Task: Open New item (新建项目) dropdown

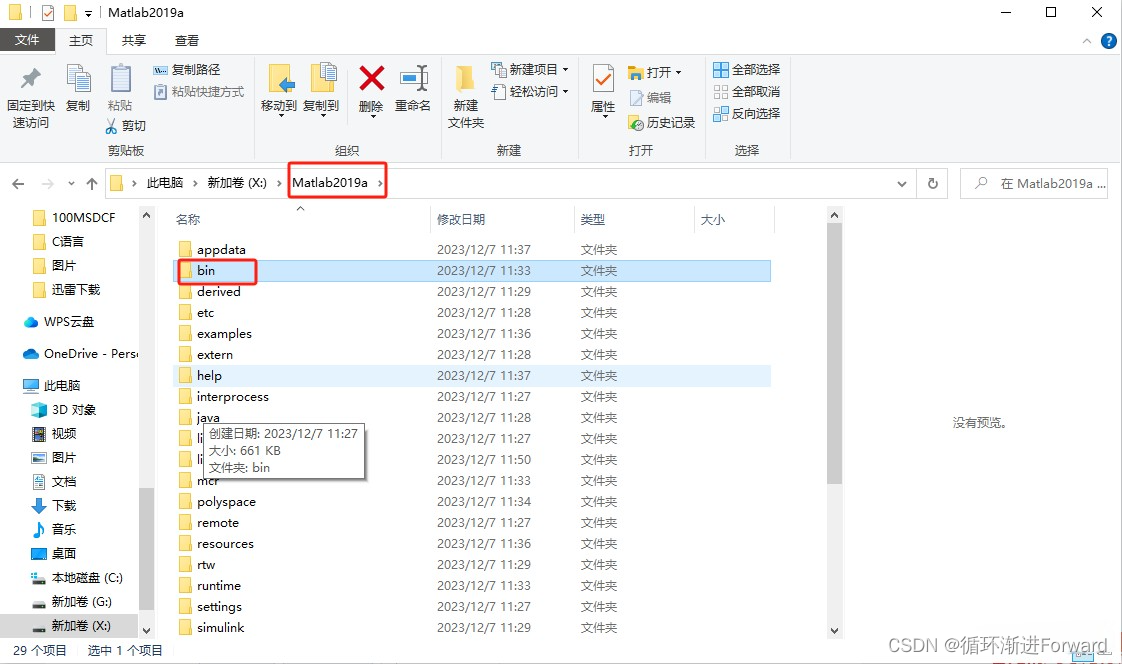Action: (x=530, y=69)
